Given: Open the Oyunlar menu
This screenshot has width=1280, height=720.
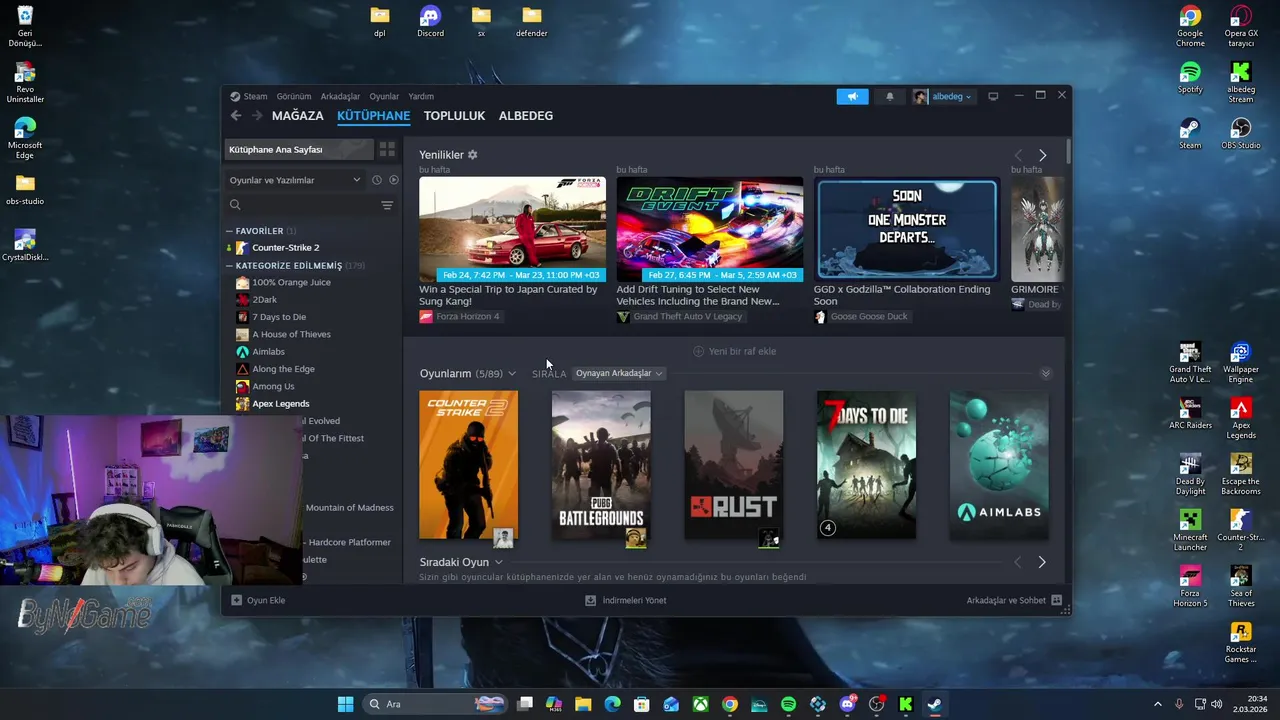Looking at the screenshot, I should click(384, 96).
